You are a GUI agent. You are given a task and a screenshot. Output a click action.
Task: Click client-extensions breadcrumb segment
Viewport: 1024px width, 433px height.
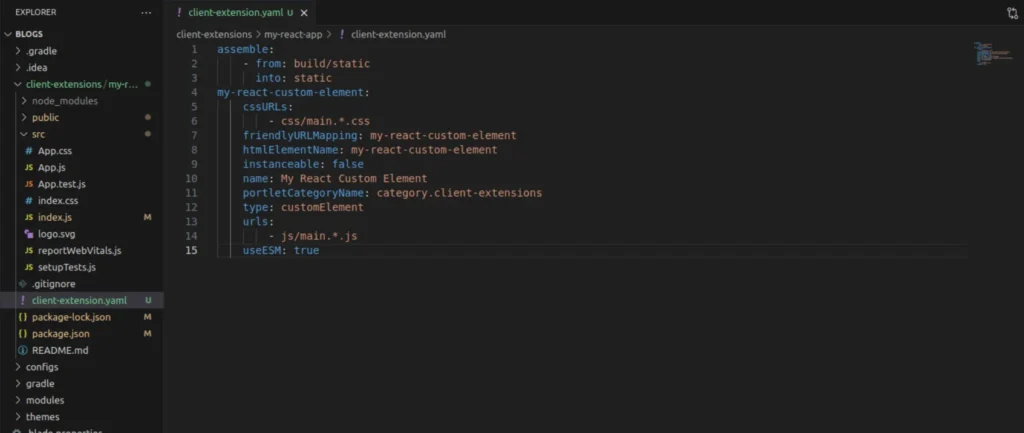coord(214,35)
